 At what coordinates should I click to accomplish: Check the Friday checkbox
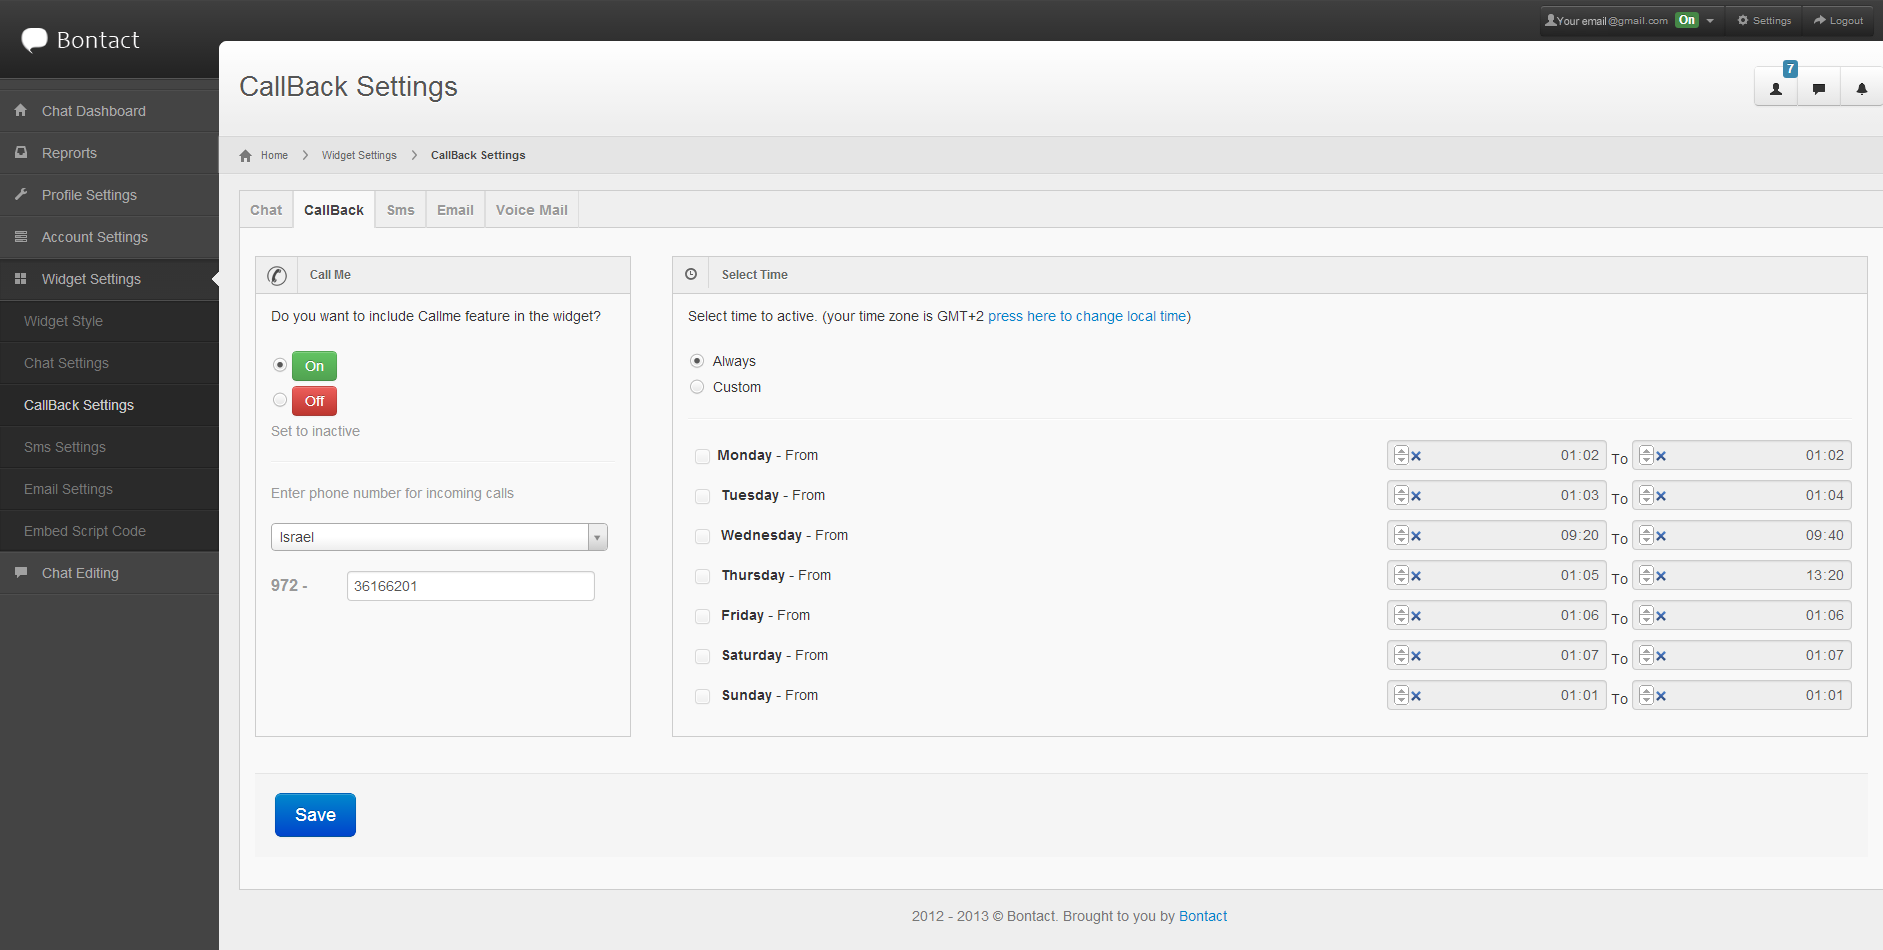pyautogui.click(x=702, y=616)
